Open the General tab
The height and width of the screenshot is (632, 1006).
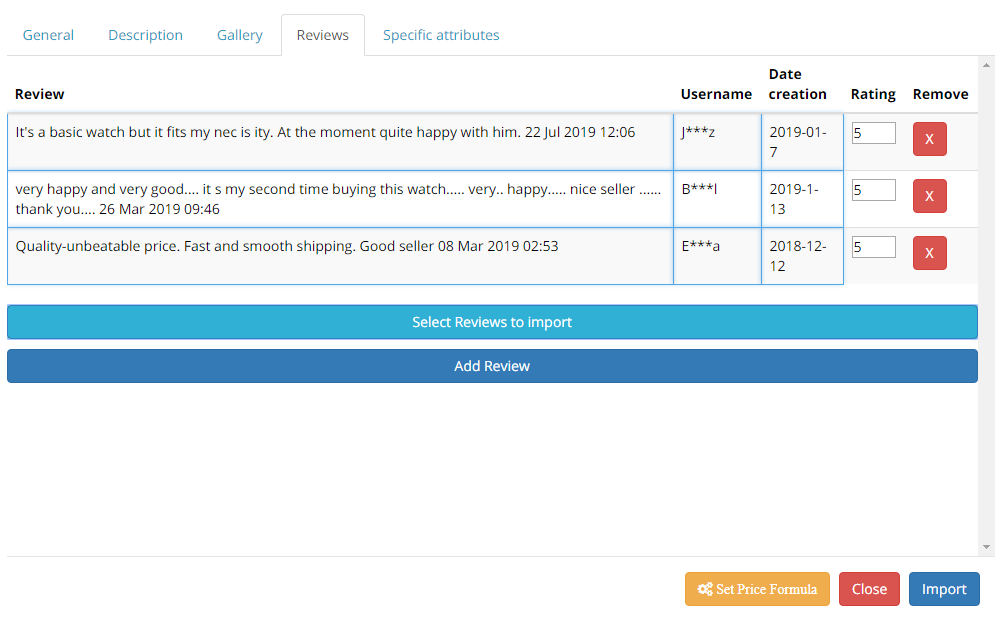(48, 35)
